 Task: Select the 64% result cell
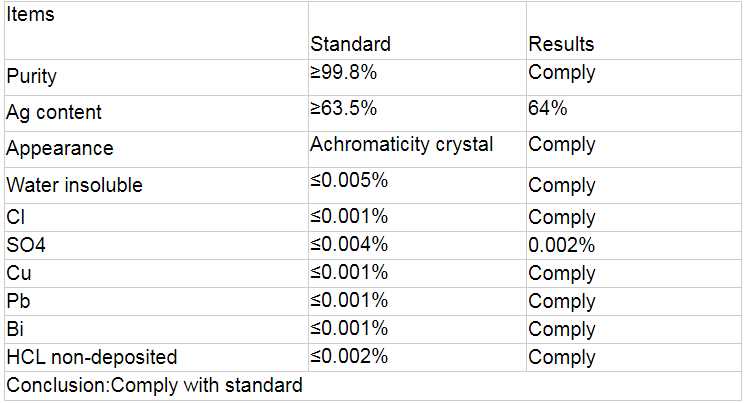[549, 109]
